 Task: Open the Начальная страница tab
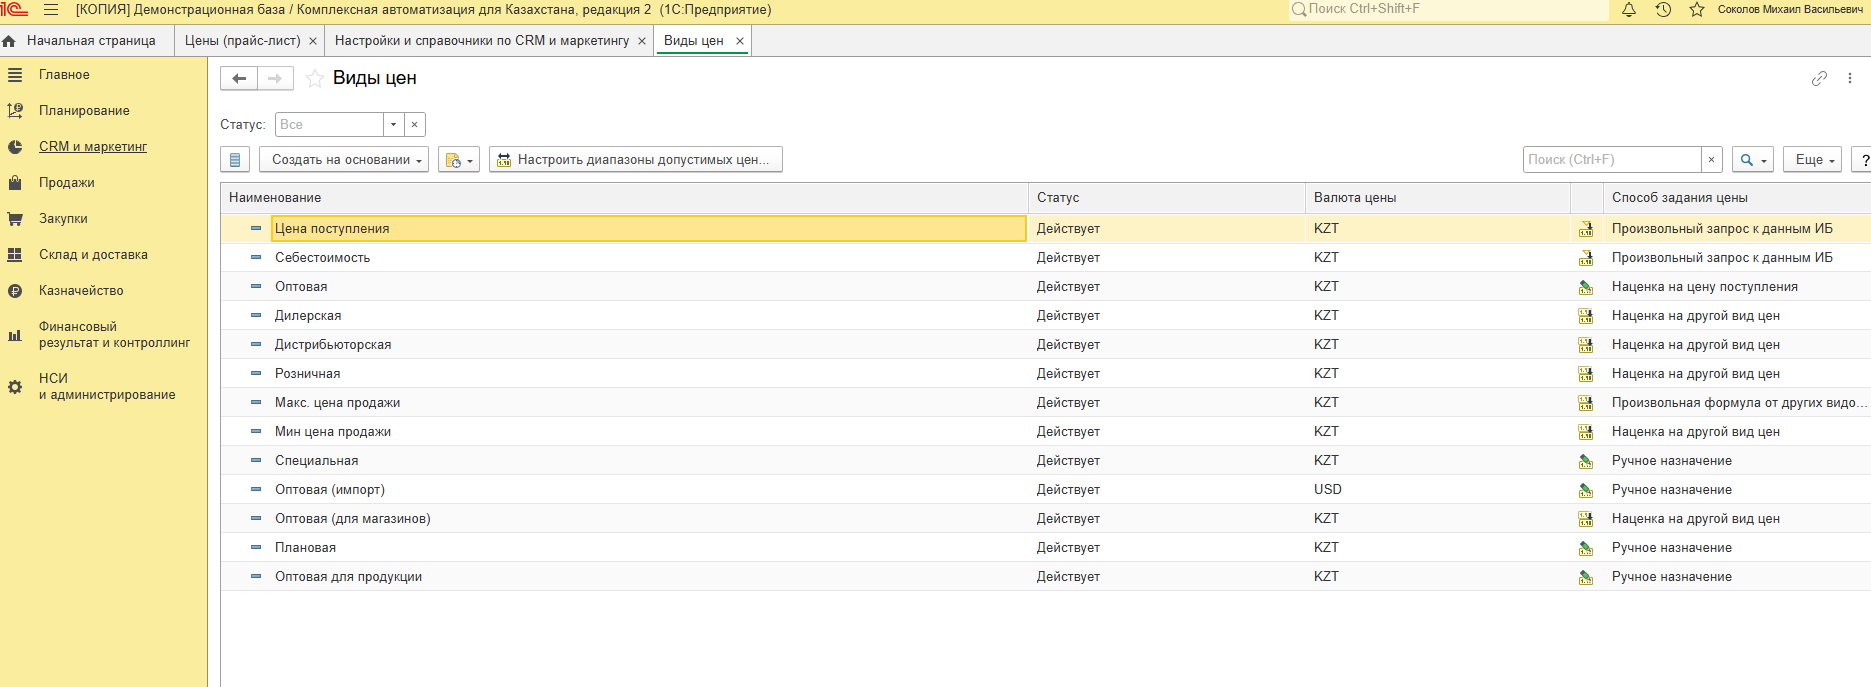coord(90,41)
